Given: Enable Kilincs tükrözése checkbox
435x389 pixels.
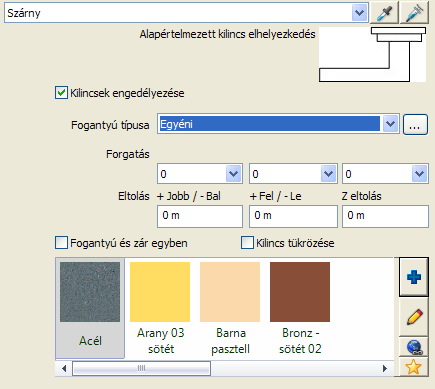Looking at the screenshot, I should click(247, 243).
